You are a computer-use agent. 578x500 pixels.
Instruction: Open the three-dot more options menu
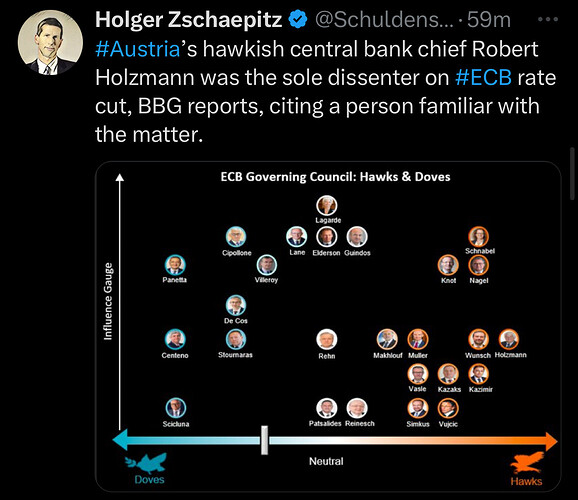(x=548, y=19)
